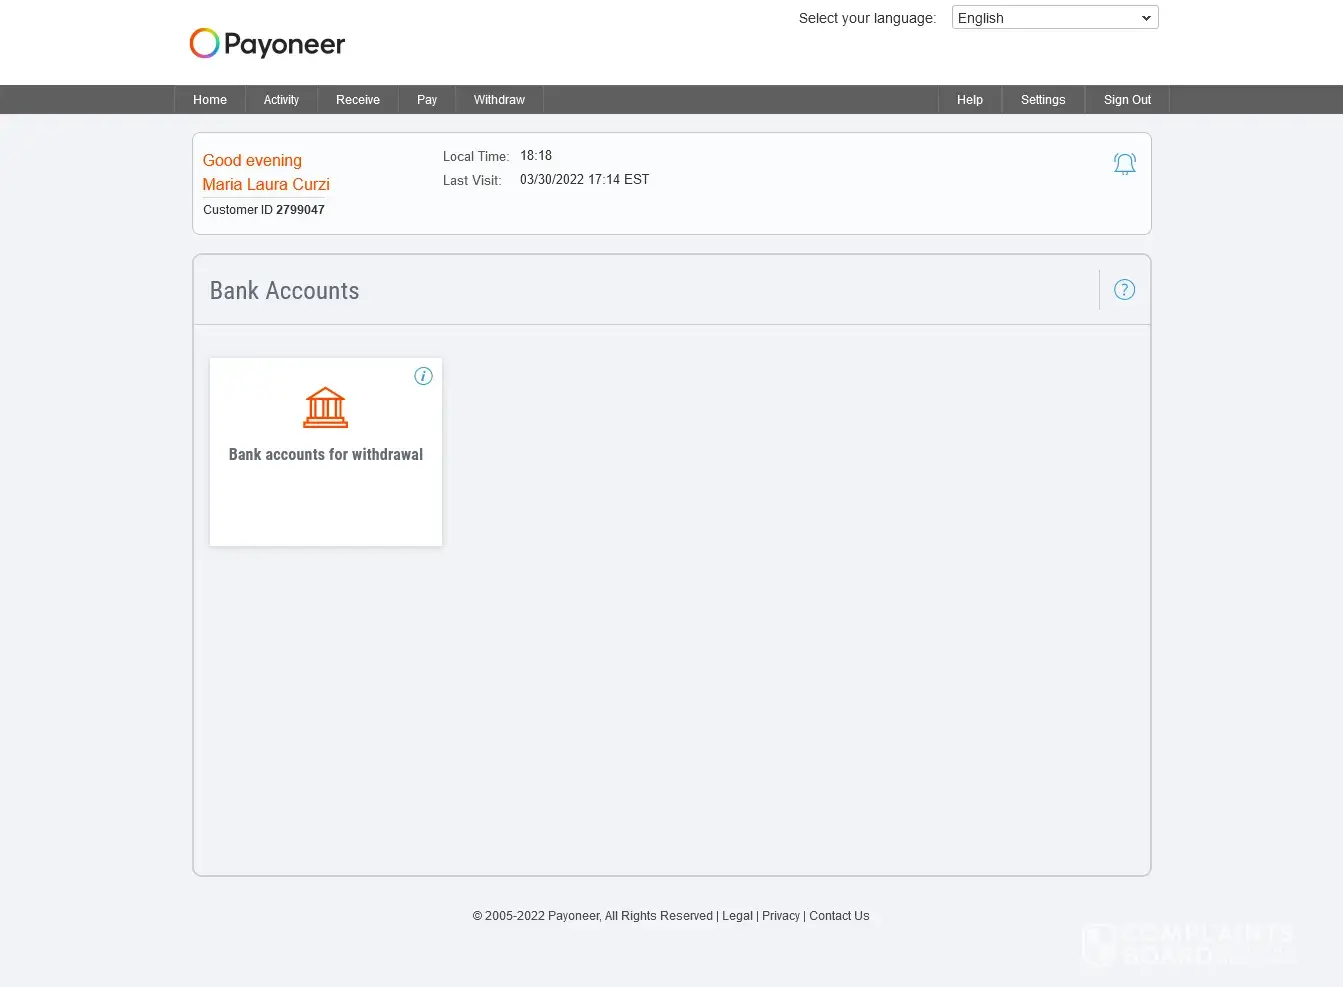Image resolution: width=1343 pixels, height=987 pixels.
Task: Open the Receive menu
Action: pos(358,100)
